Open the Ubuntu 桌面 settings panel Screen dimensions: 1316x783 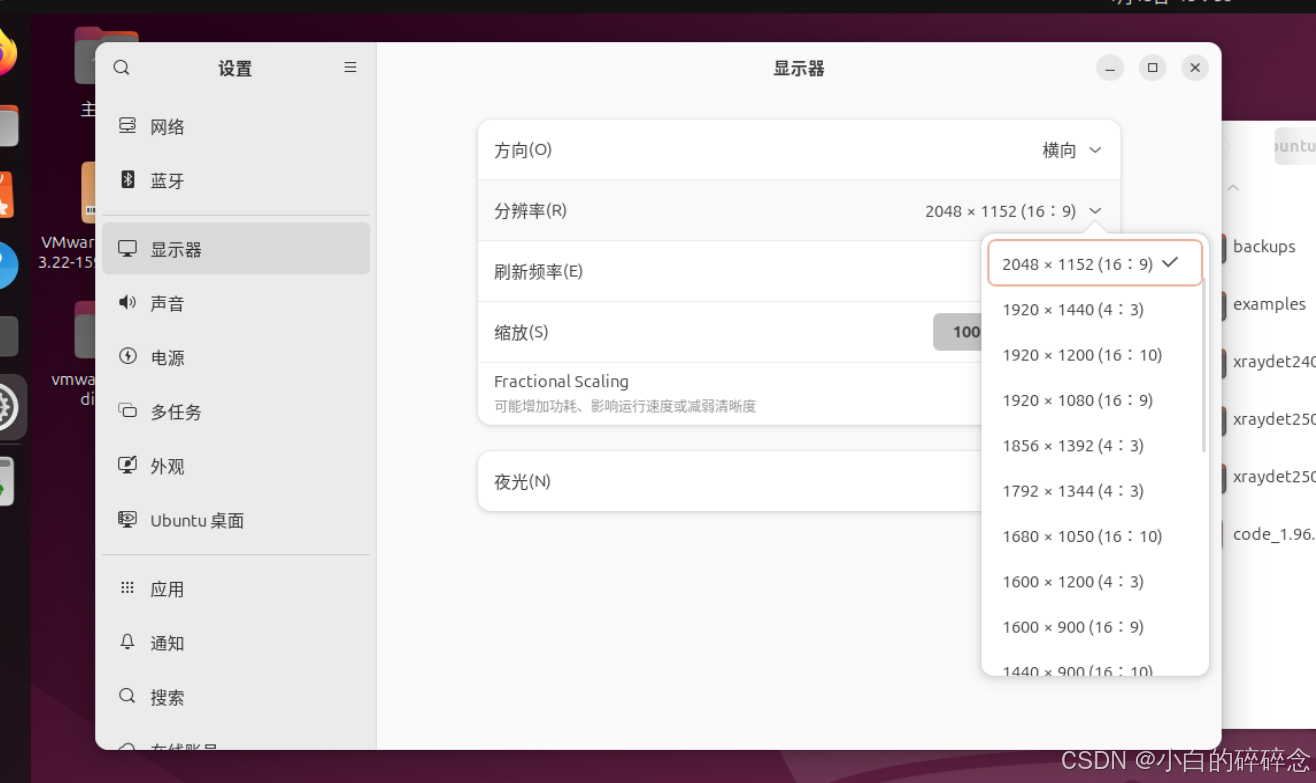click(236, 520)
